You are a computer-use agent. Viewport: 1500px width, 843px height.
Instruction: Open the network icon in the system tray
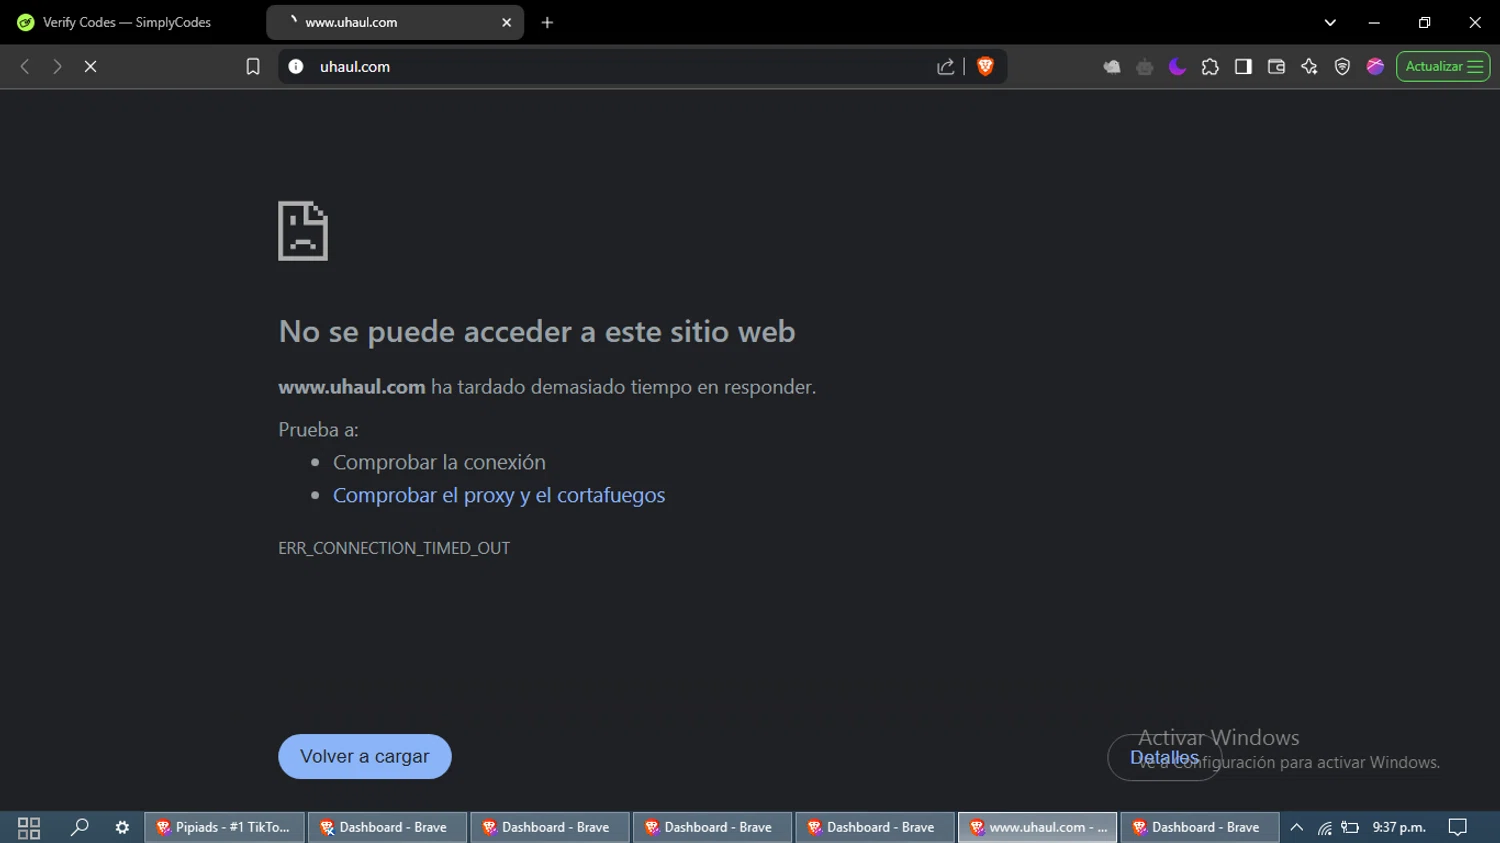(x=1324, y=827)
